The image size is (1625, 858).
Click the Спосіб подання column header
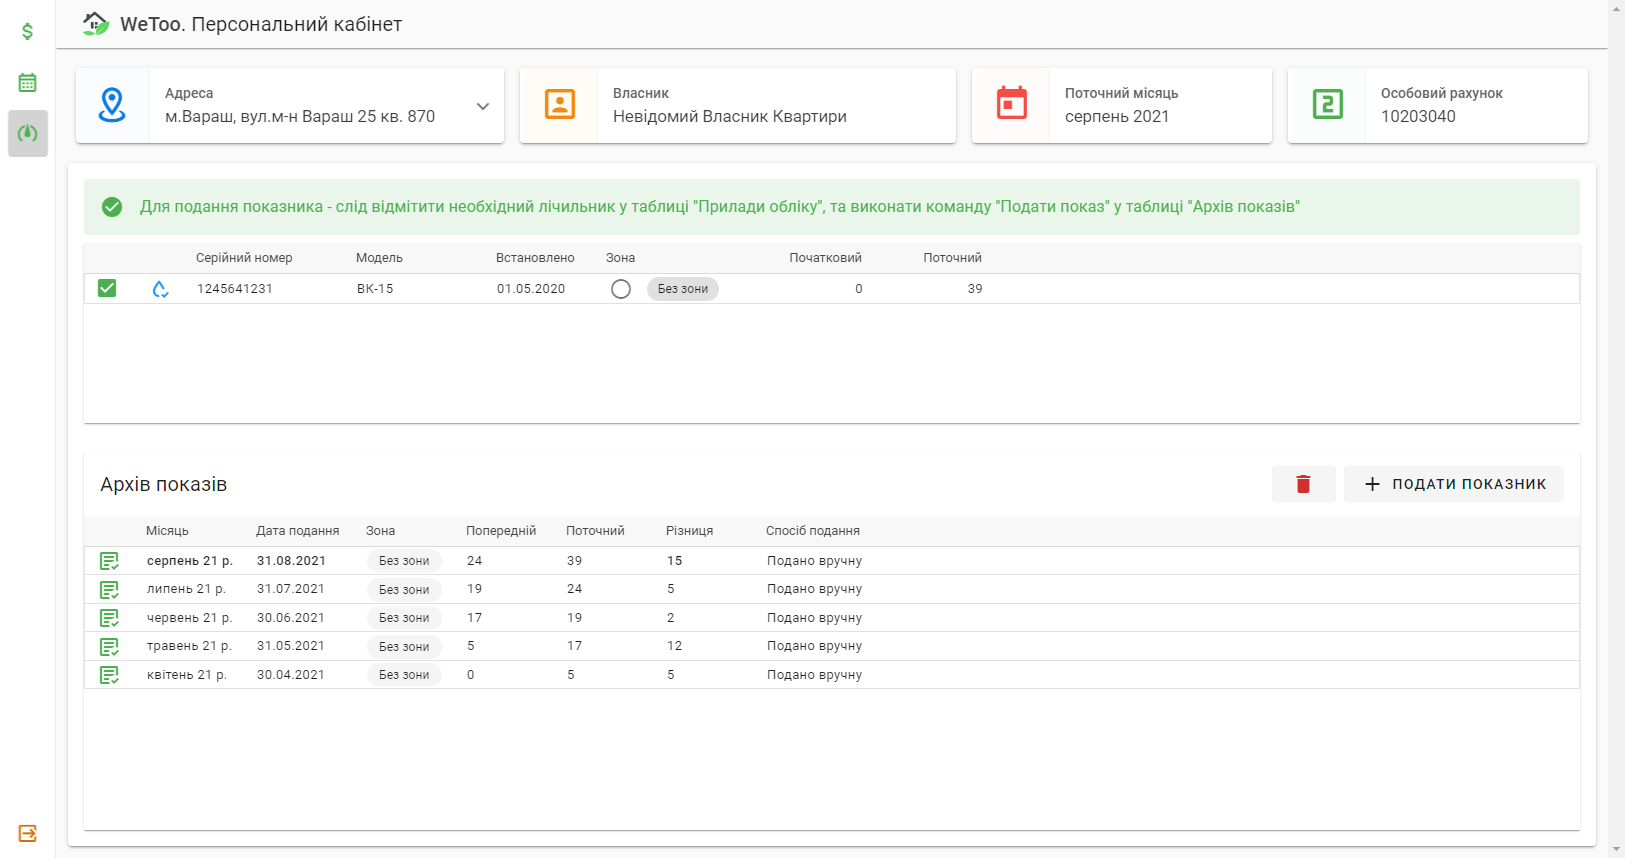click(x=813, y=531)
